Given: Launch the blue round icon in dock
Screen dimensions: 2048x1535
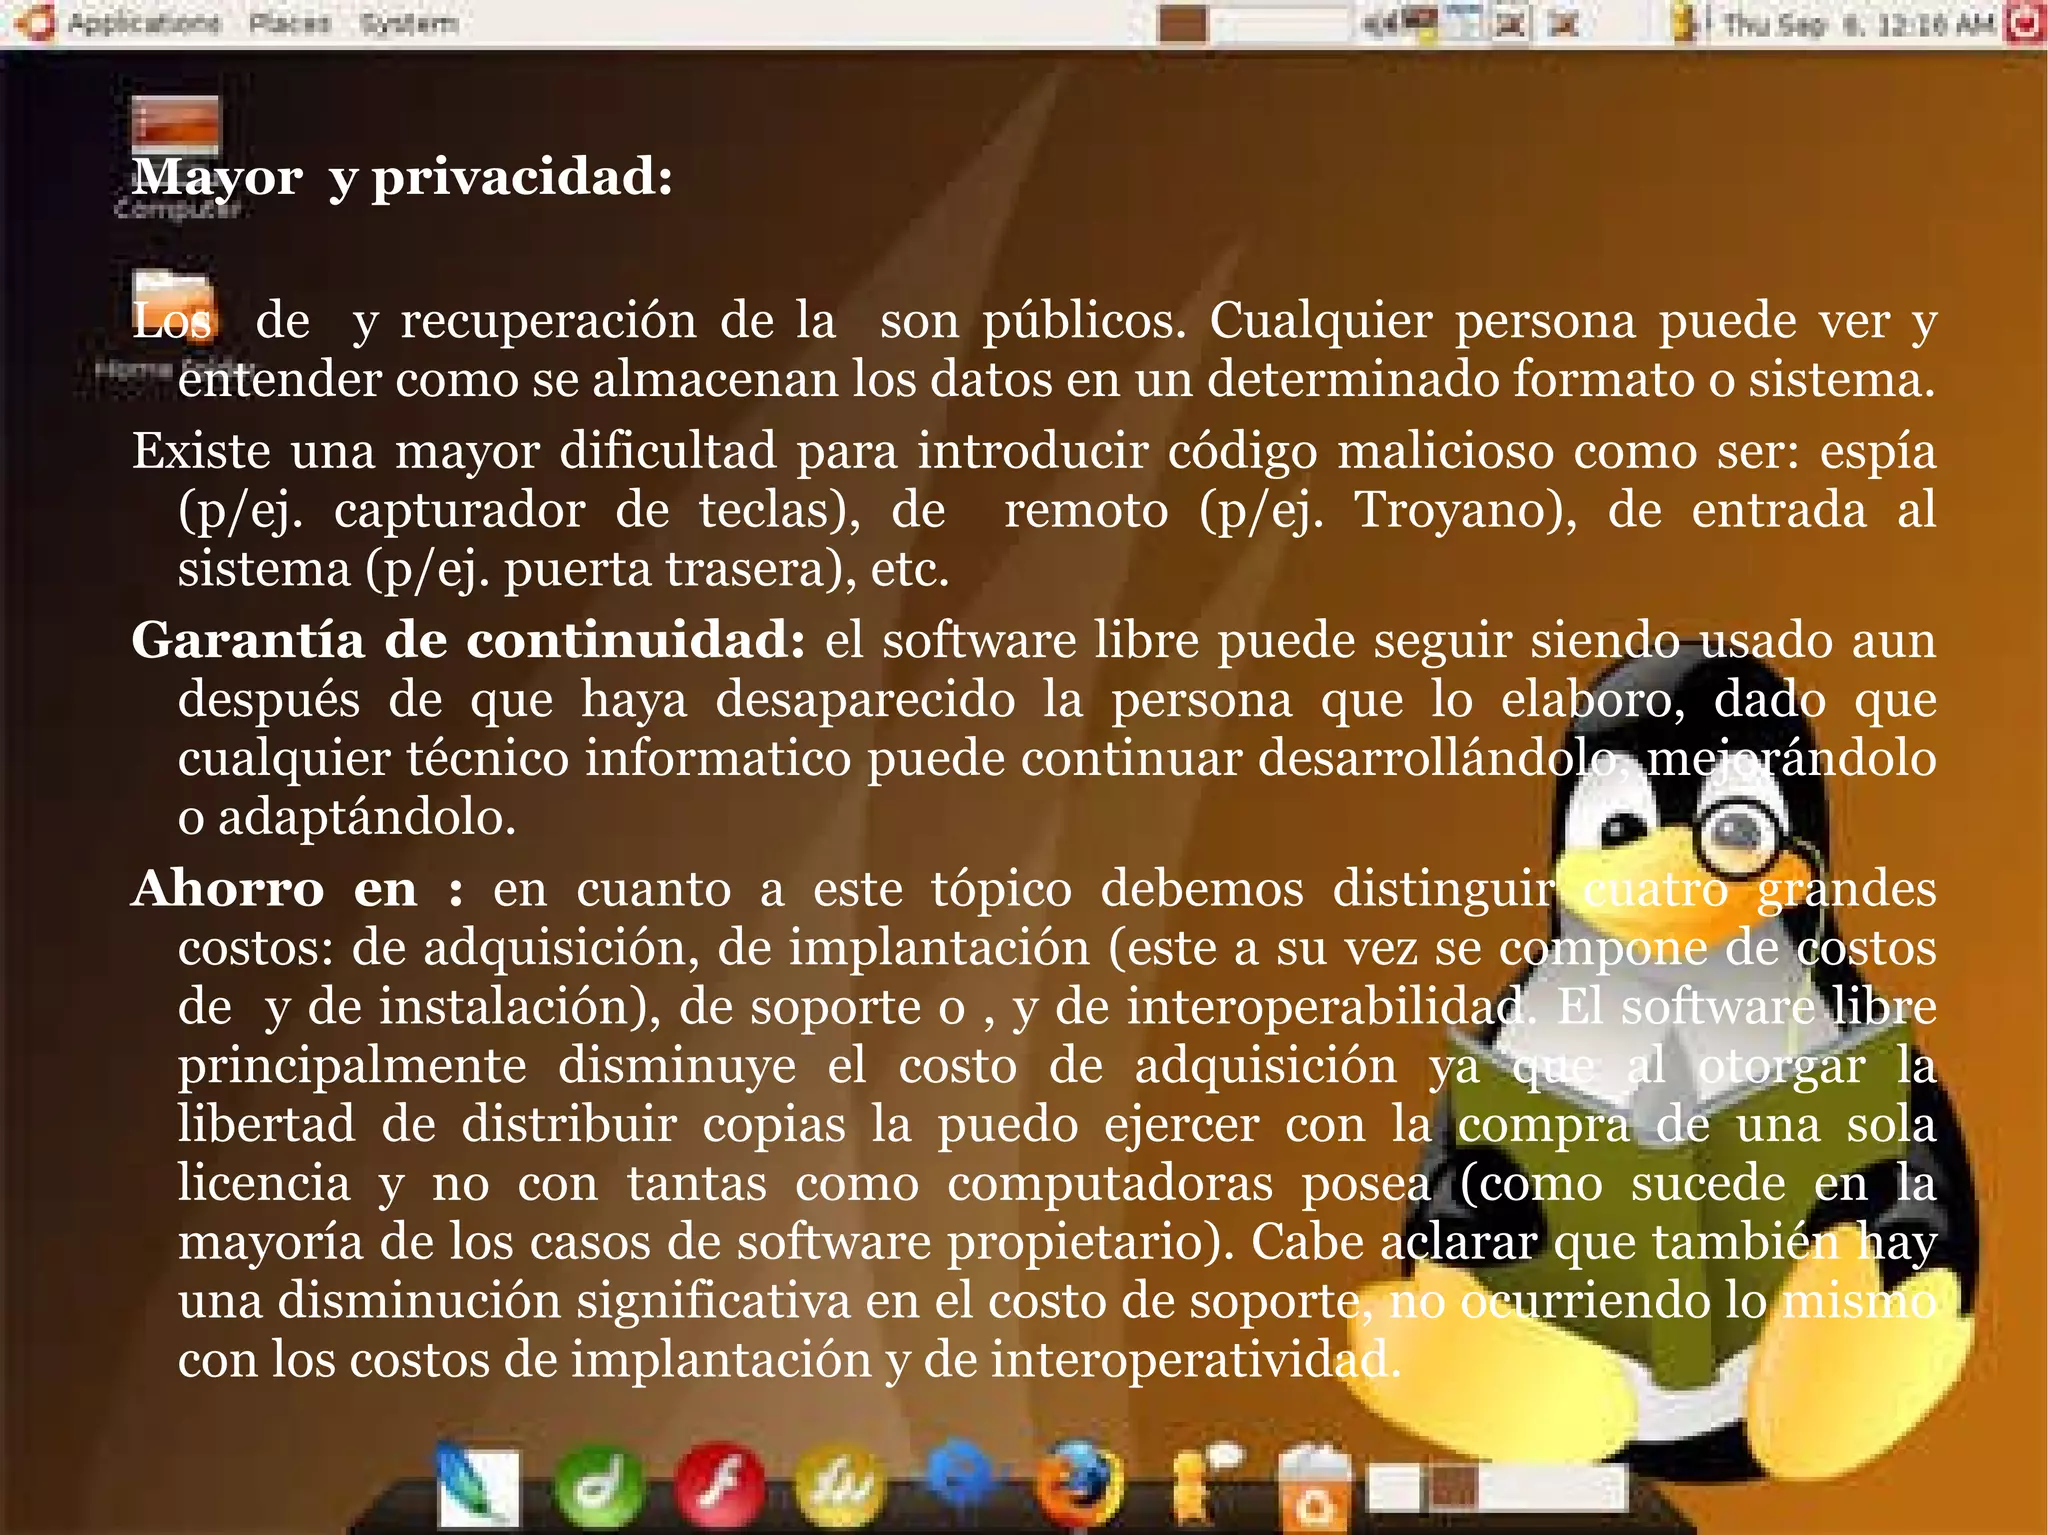Looking at the screenshot, I should pyautogui.click(x=961, y=1475).
